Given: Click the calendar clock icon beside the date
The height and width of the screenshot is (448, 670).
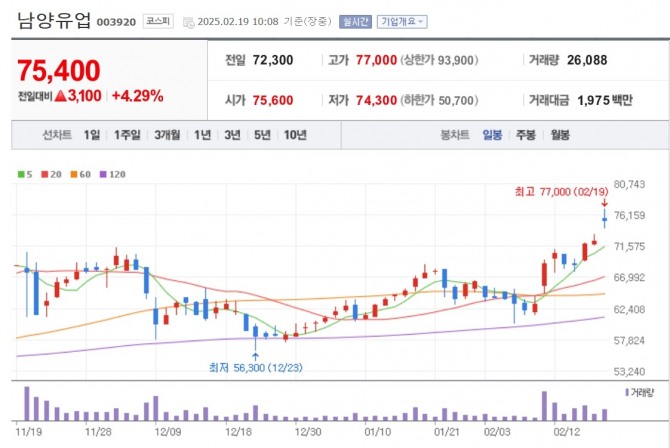Looking at the screenshot, I should pos(188,22).
